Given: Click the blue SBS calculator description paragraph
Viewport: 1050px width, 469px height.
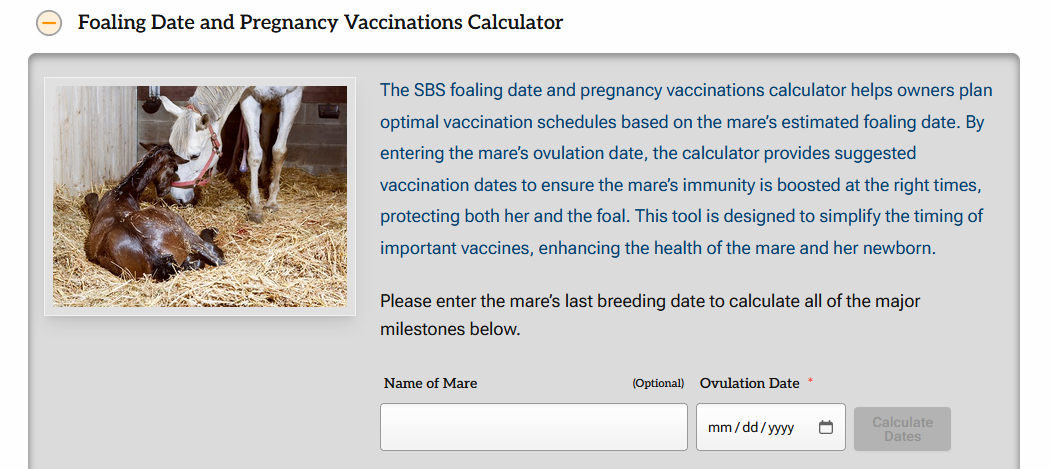Looking at the screenshot, I should pos(686,169).
